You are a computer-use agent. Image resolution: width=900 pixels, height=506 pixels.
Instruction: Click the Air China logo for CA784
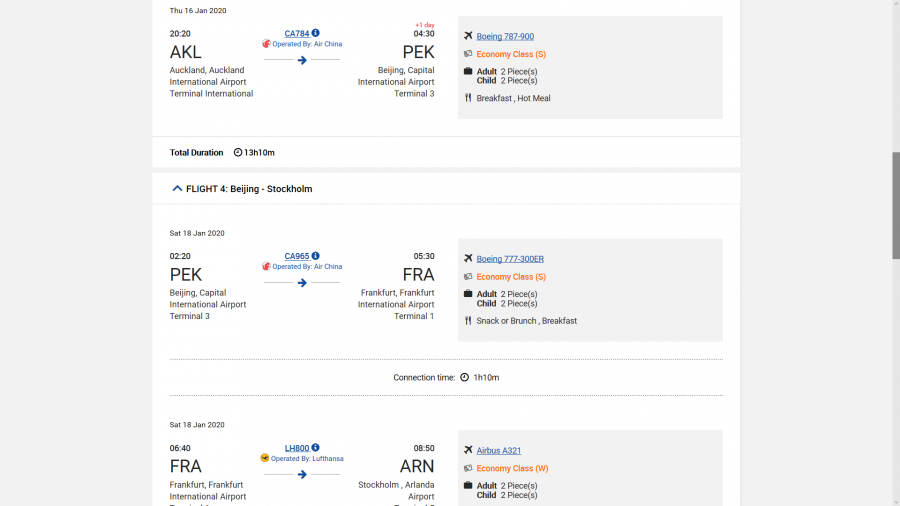pos(267,44)
